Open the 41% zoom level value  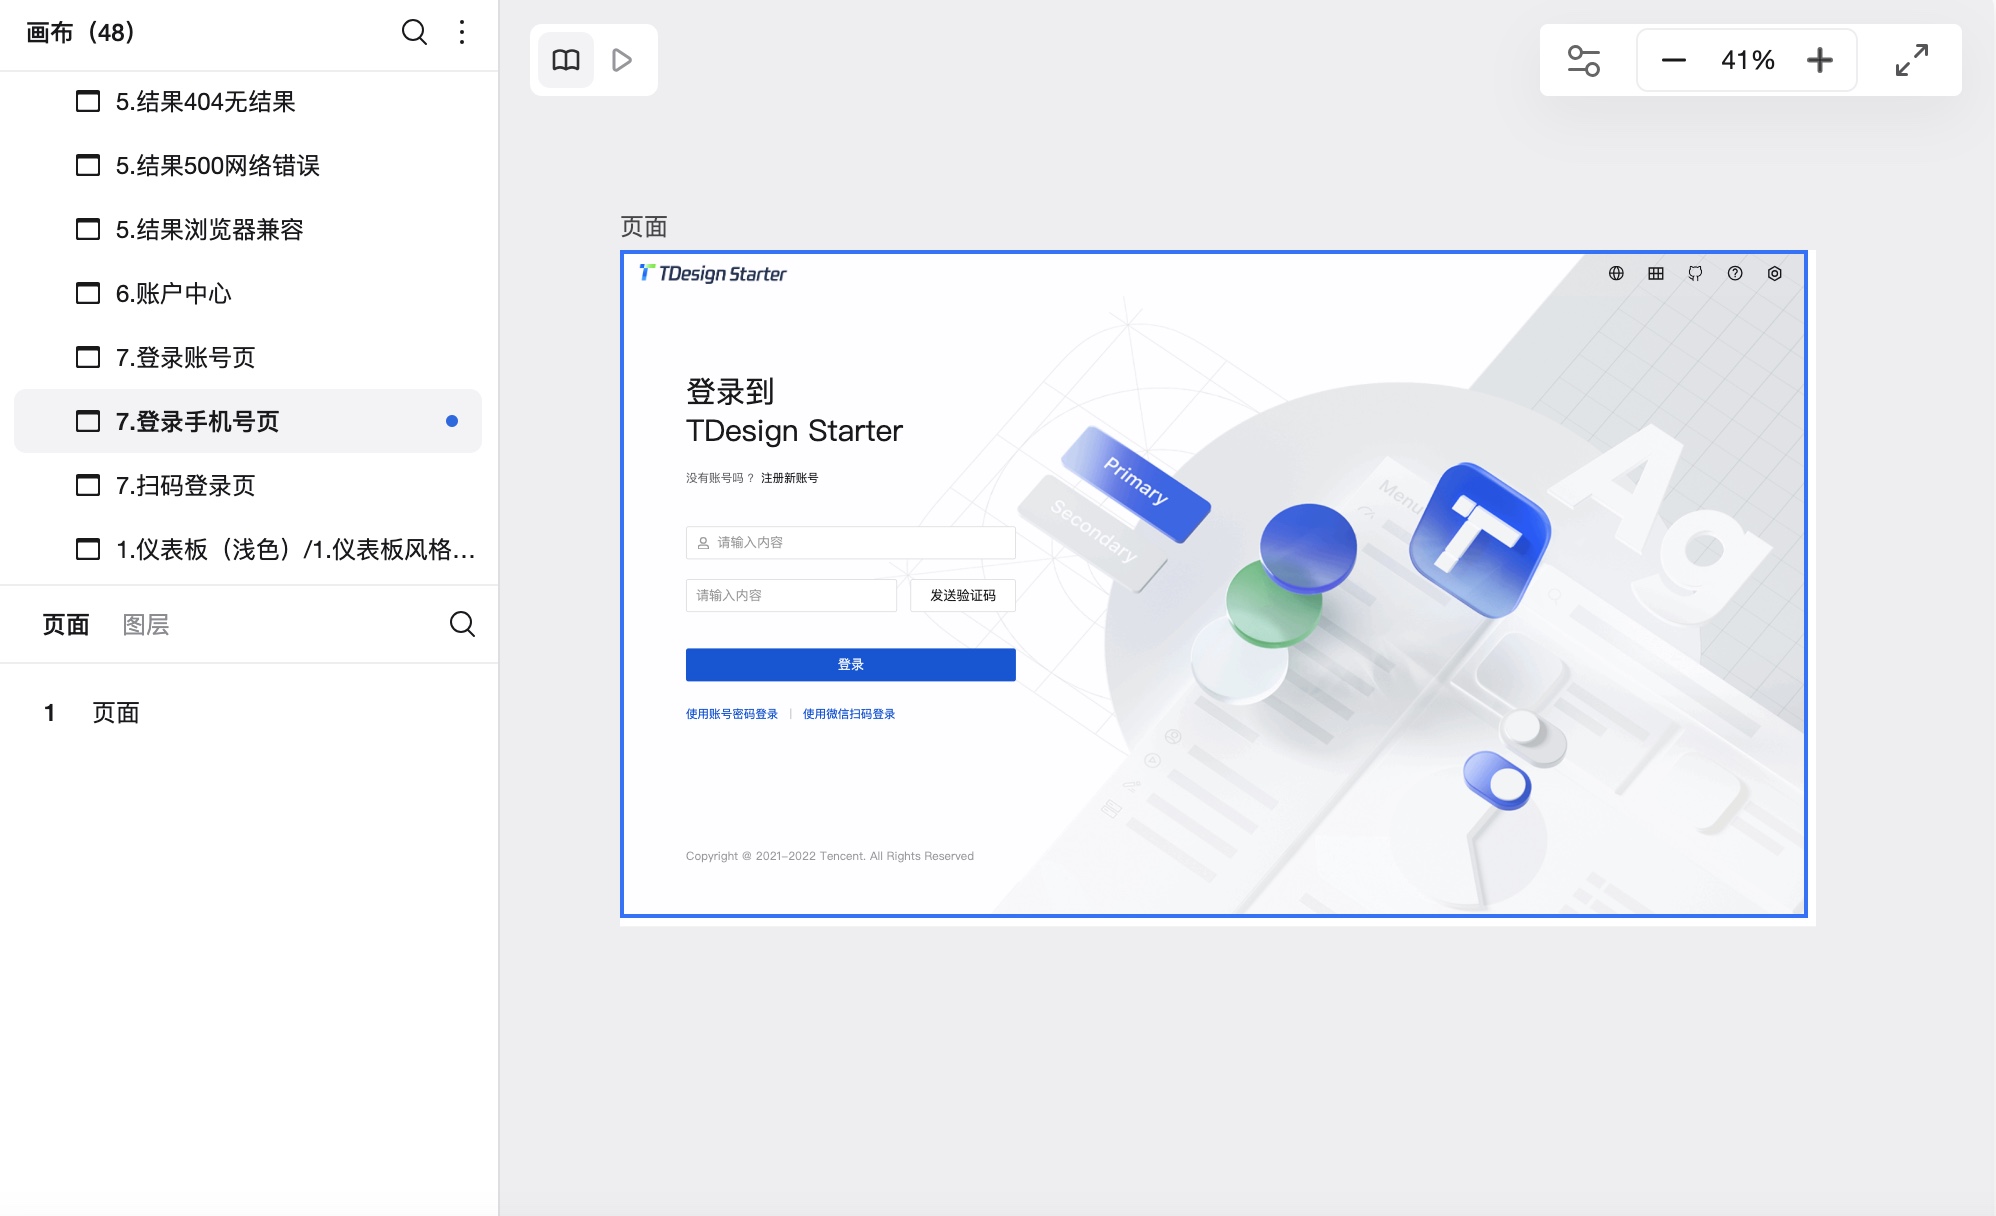coord(1747,60)
